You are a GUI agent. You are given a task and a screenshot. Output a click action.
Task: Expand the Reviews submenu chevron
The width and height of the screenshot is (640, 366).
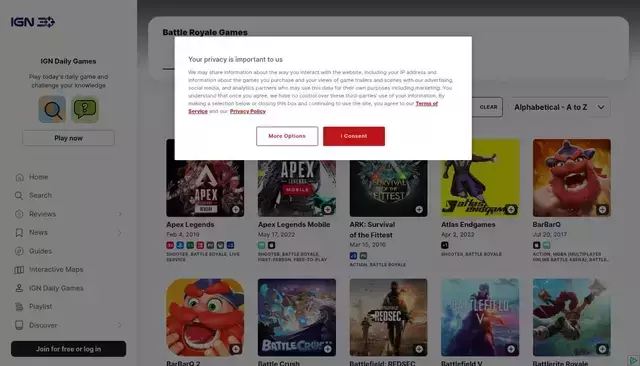click(x=120, y=214)
